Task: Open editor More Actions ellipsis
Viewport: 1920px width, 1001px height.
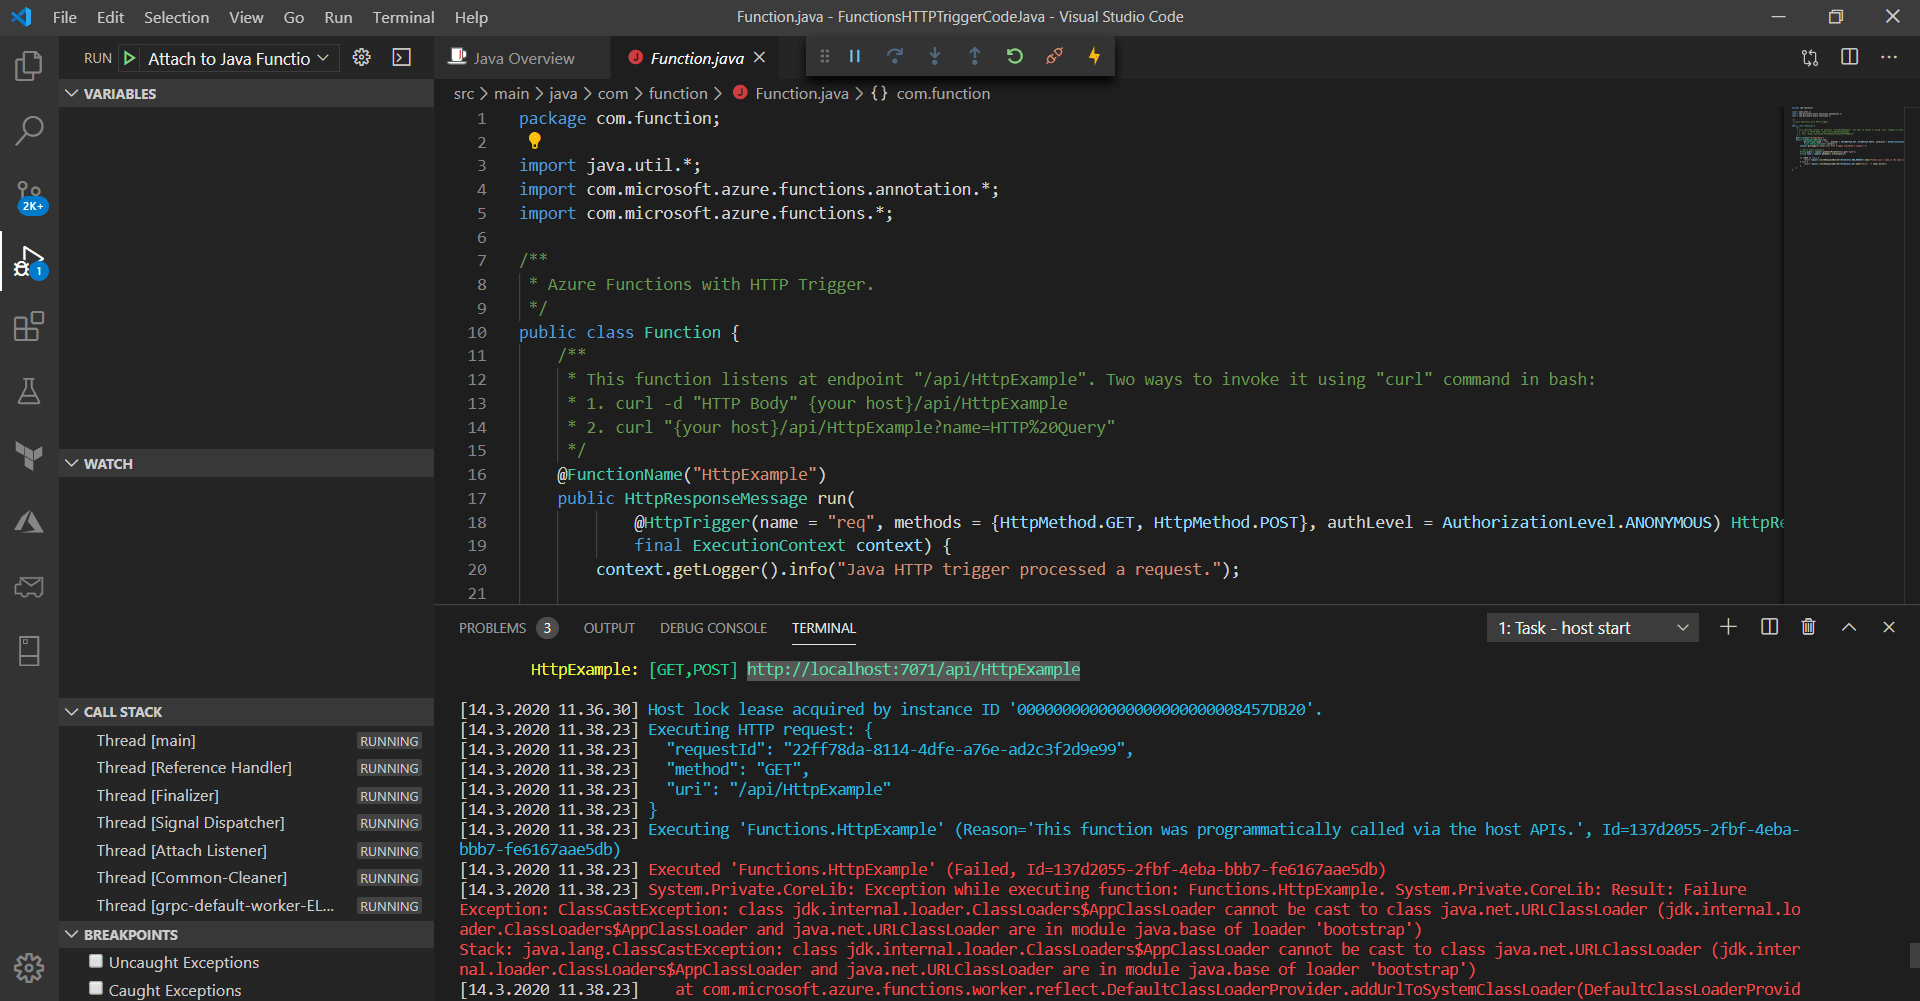Action: click(x=1889, y=57)
